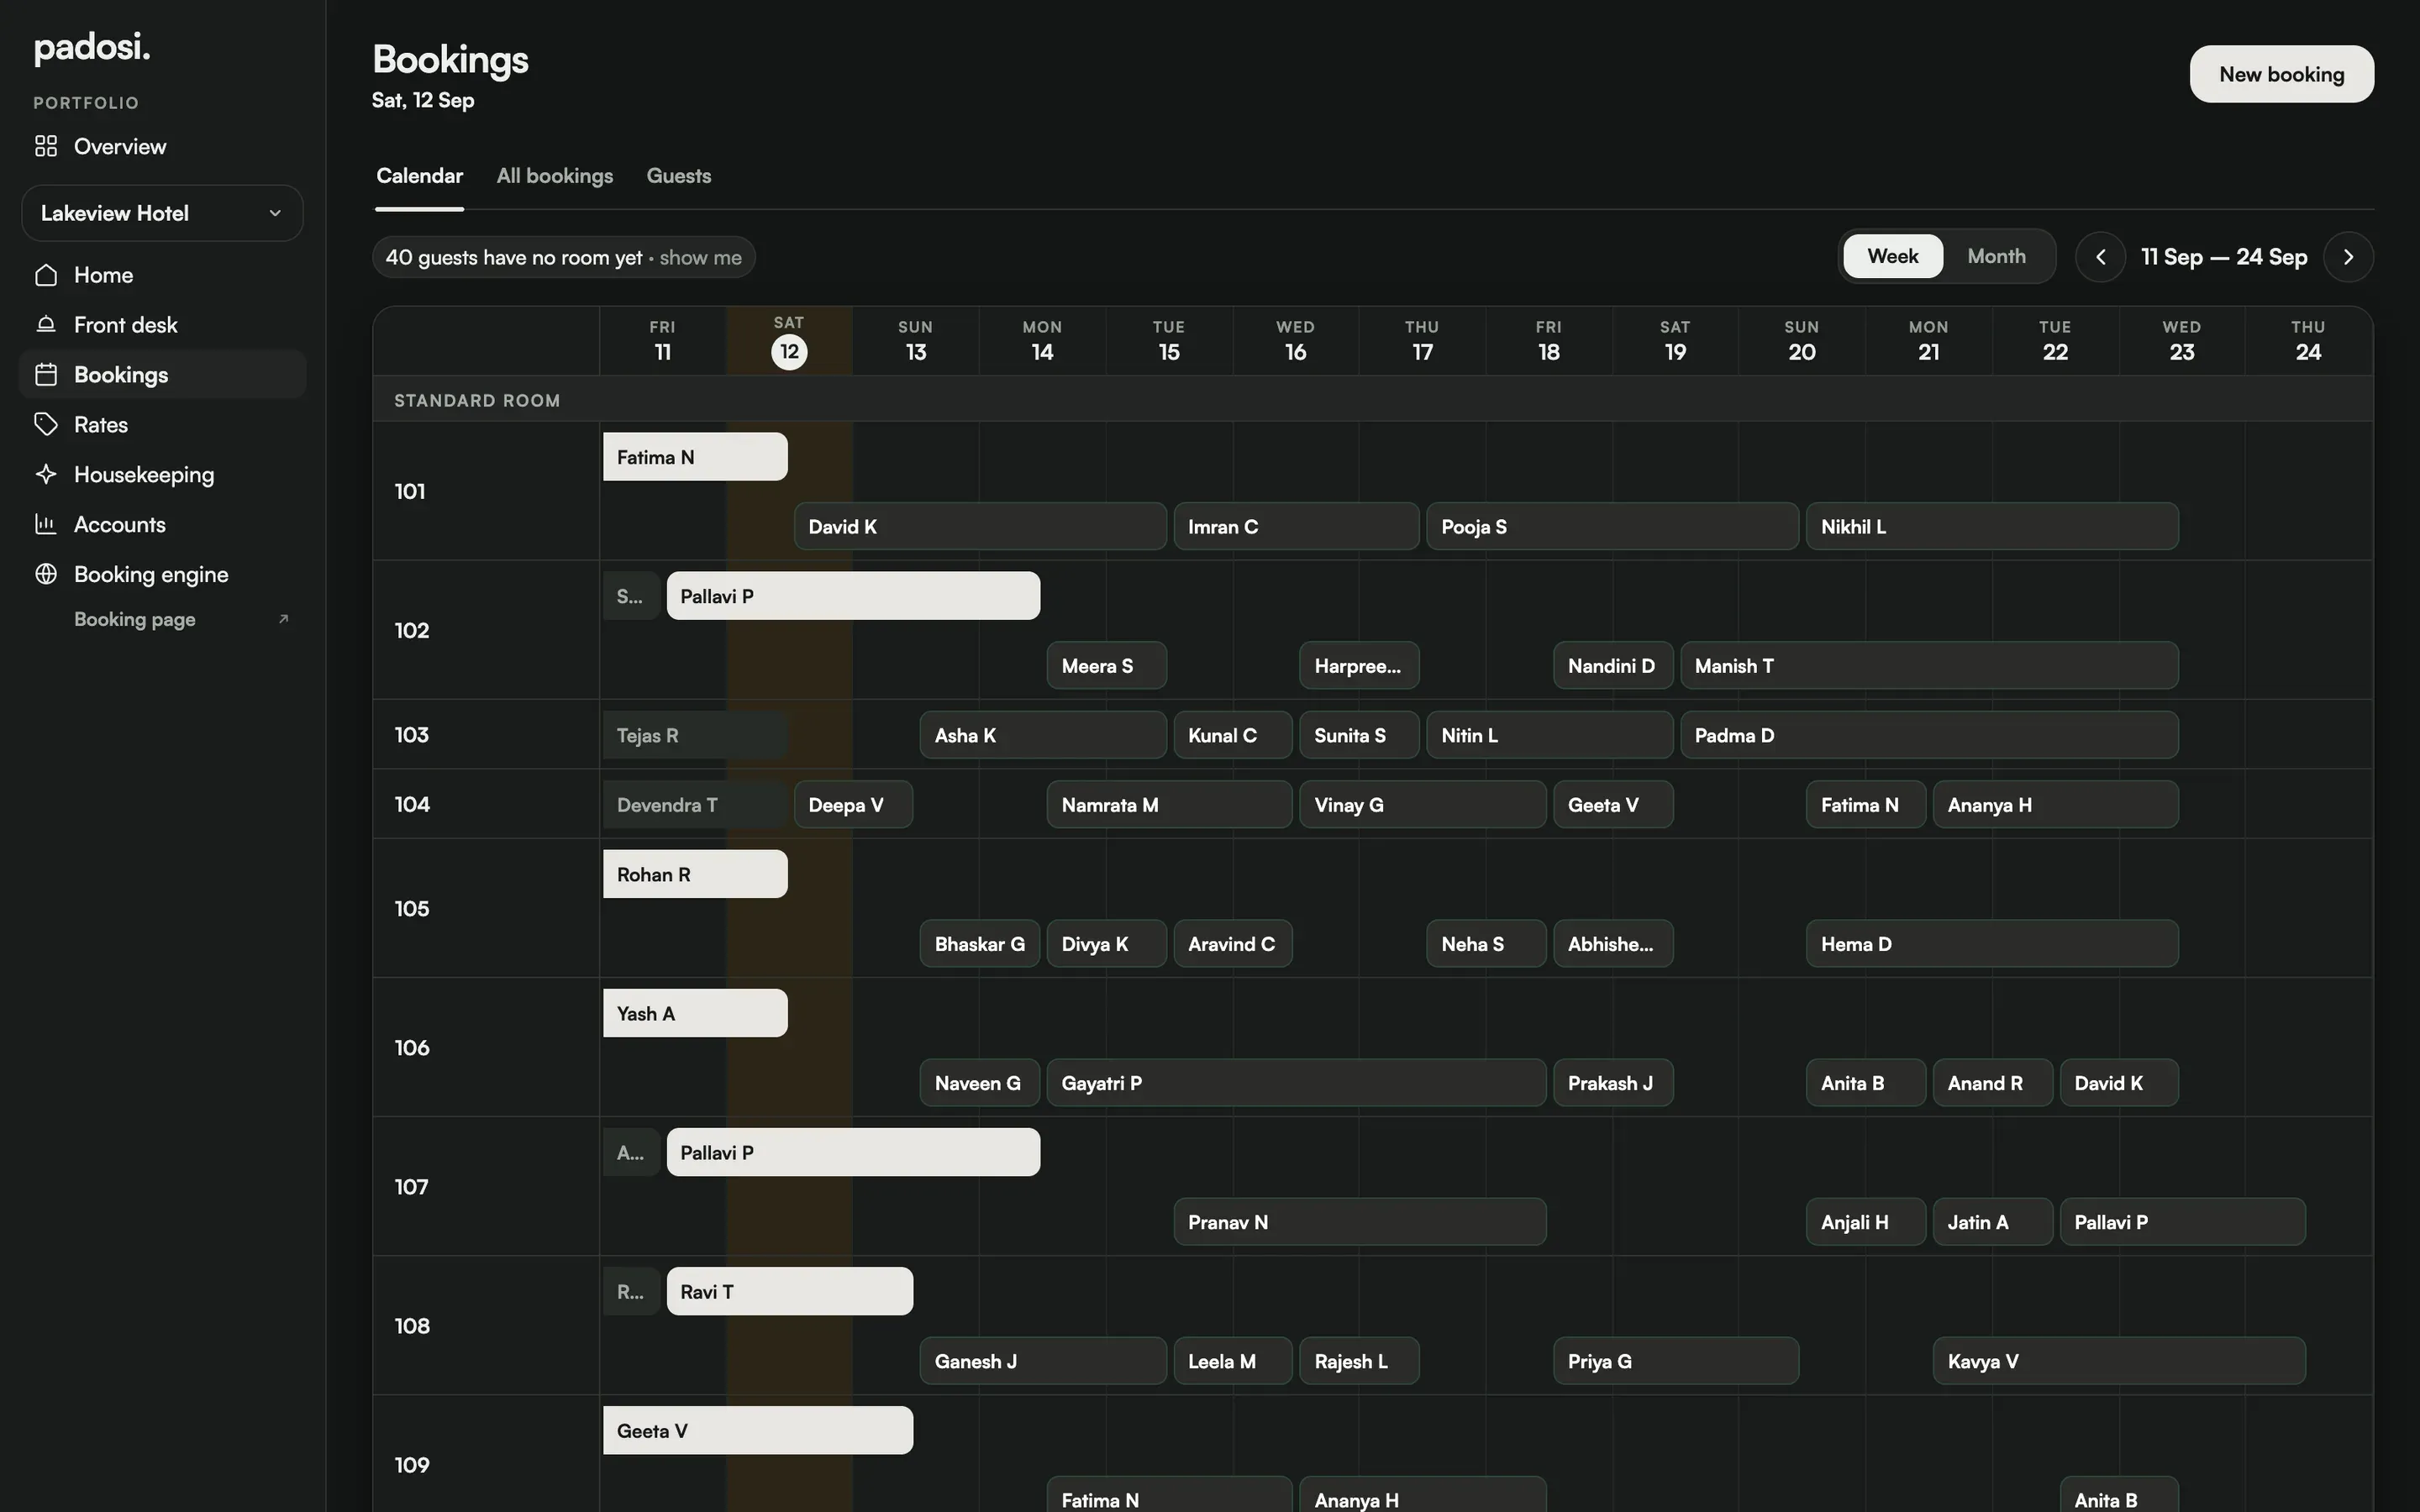Open Gayatri P booking in room 106
The image size is (2420, 1512).
point(1296,1083)
